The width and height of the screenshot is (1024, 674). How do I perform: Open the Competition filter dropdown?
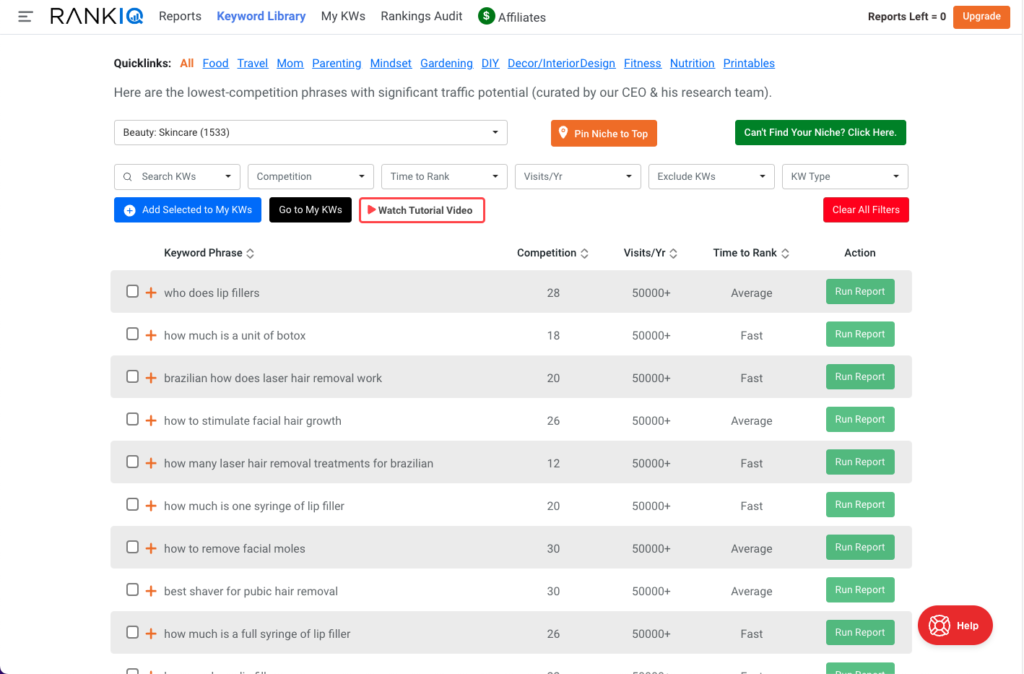(x=310, y=176)
